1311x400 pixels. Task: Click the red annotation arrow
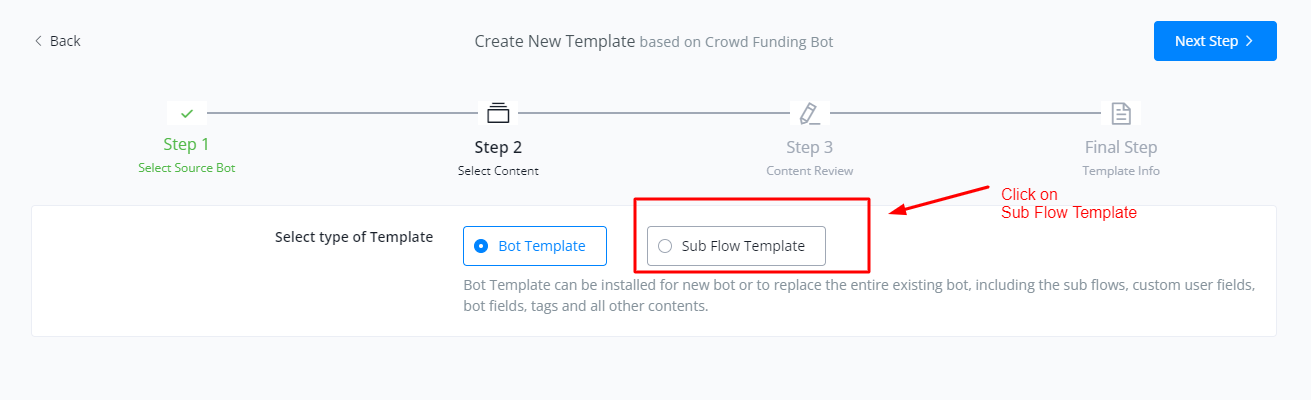point(942,199)
